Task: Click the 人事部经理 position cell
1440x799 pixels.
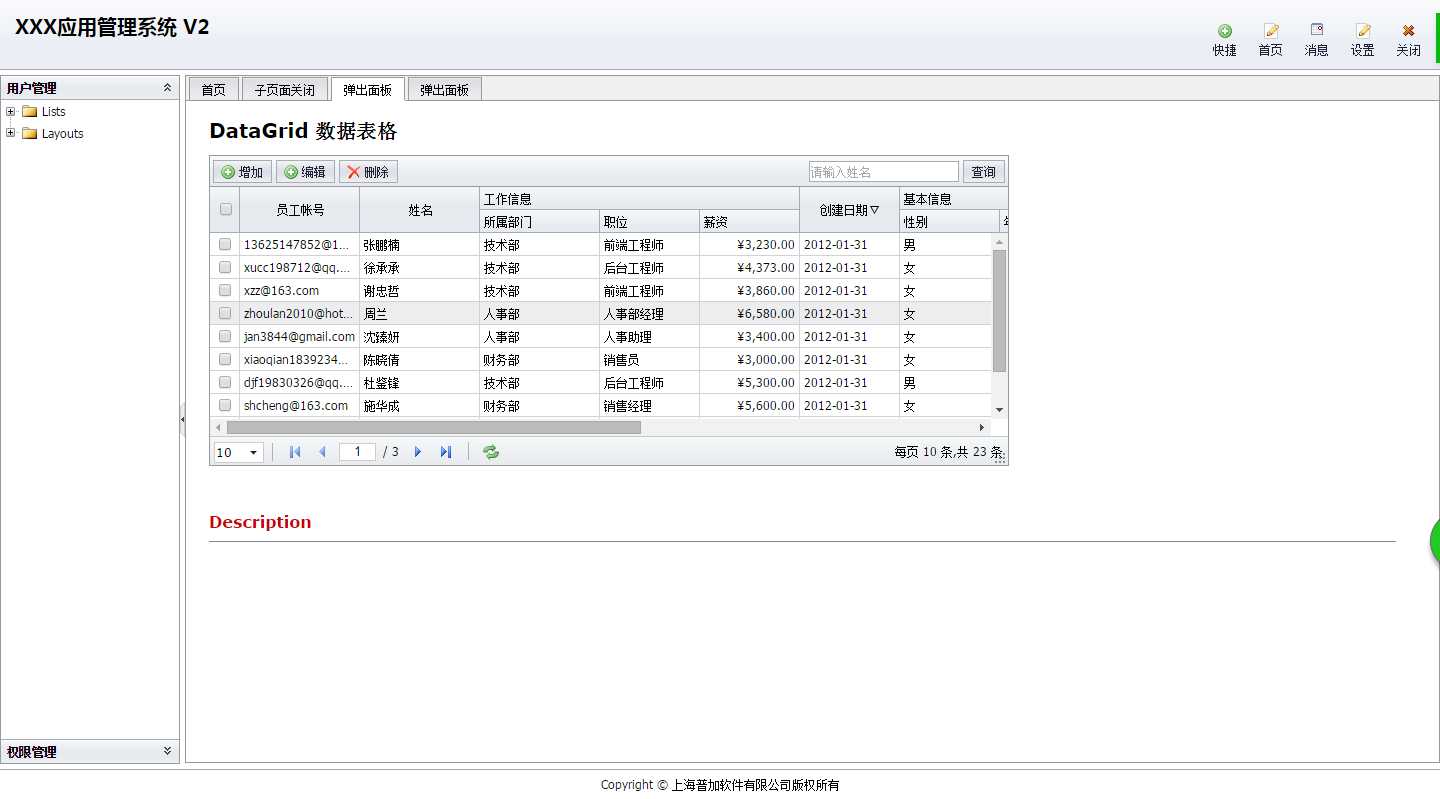Action: [649, 313]
